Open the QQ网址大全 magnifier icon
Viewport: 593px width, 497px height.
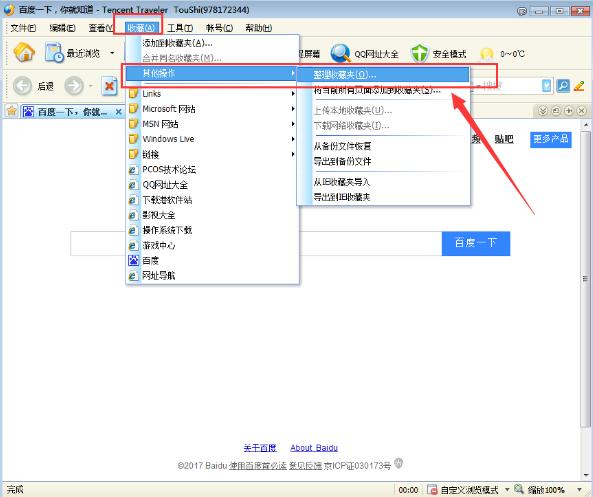(340, 53)
